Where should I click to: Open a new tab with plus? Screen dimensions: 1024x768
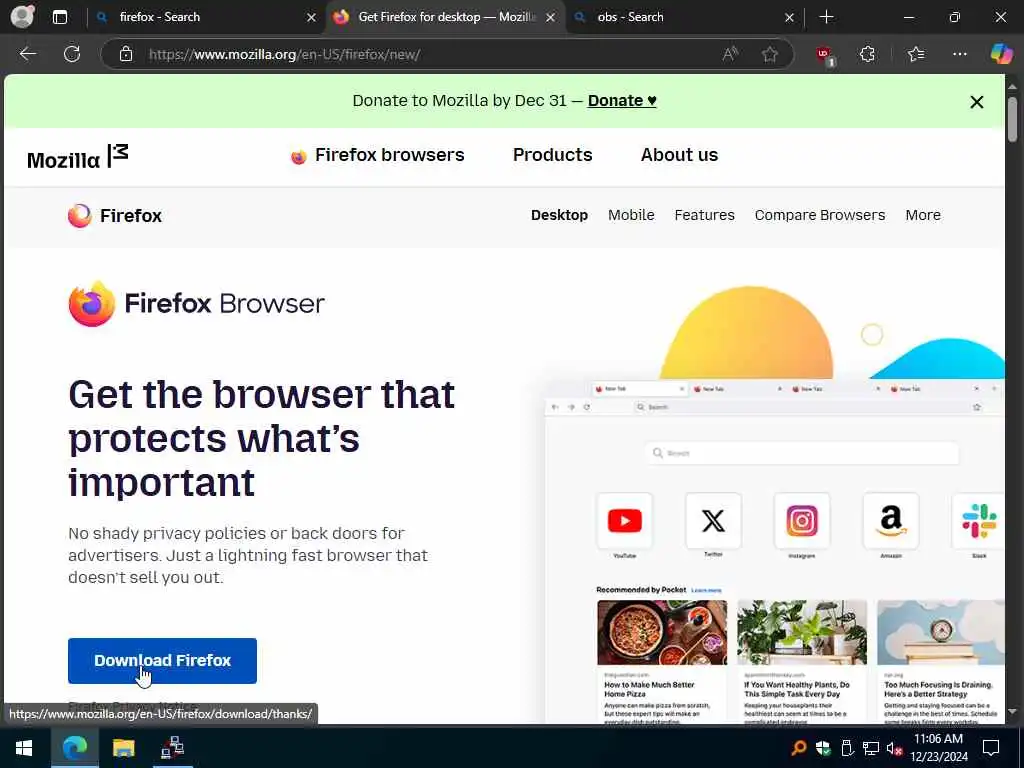826,17
